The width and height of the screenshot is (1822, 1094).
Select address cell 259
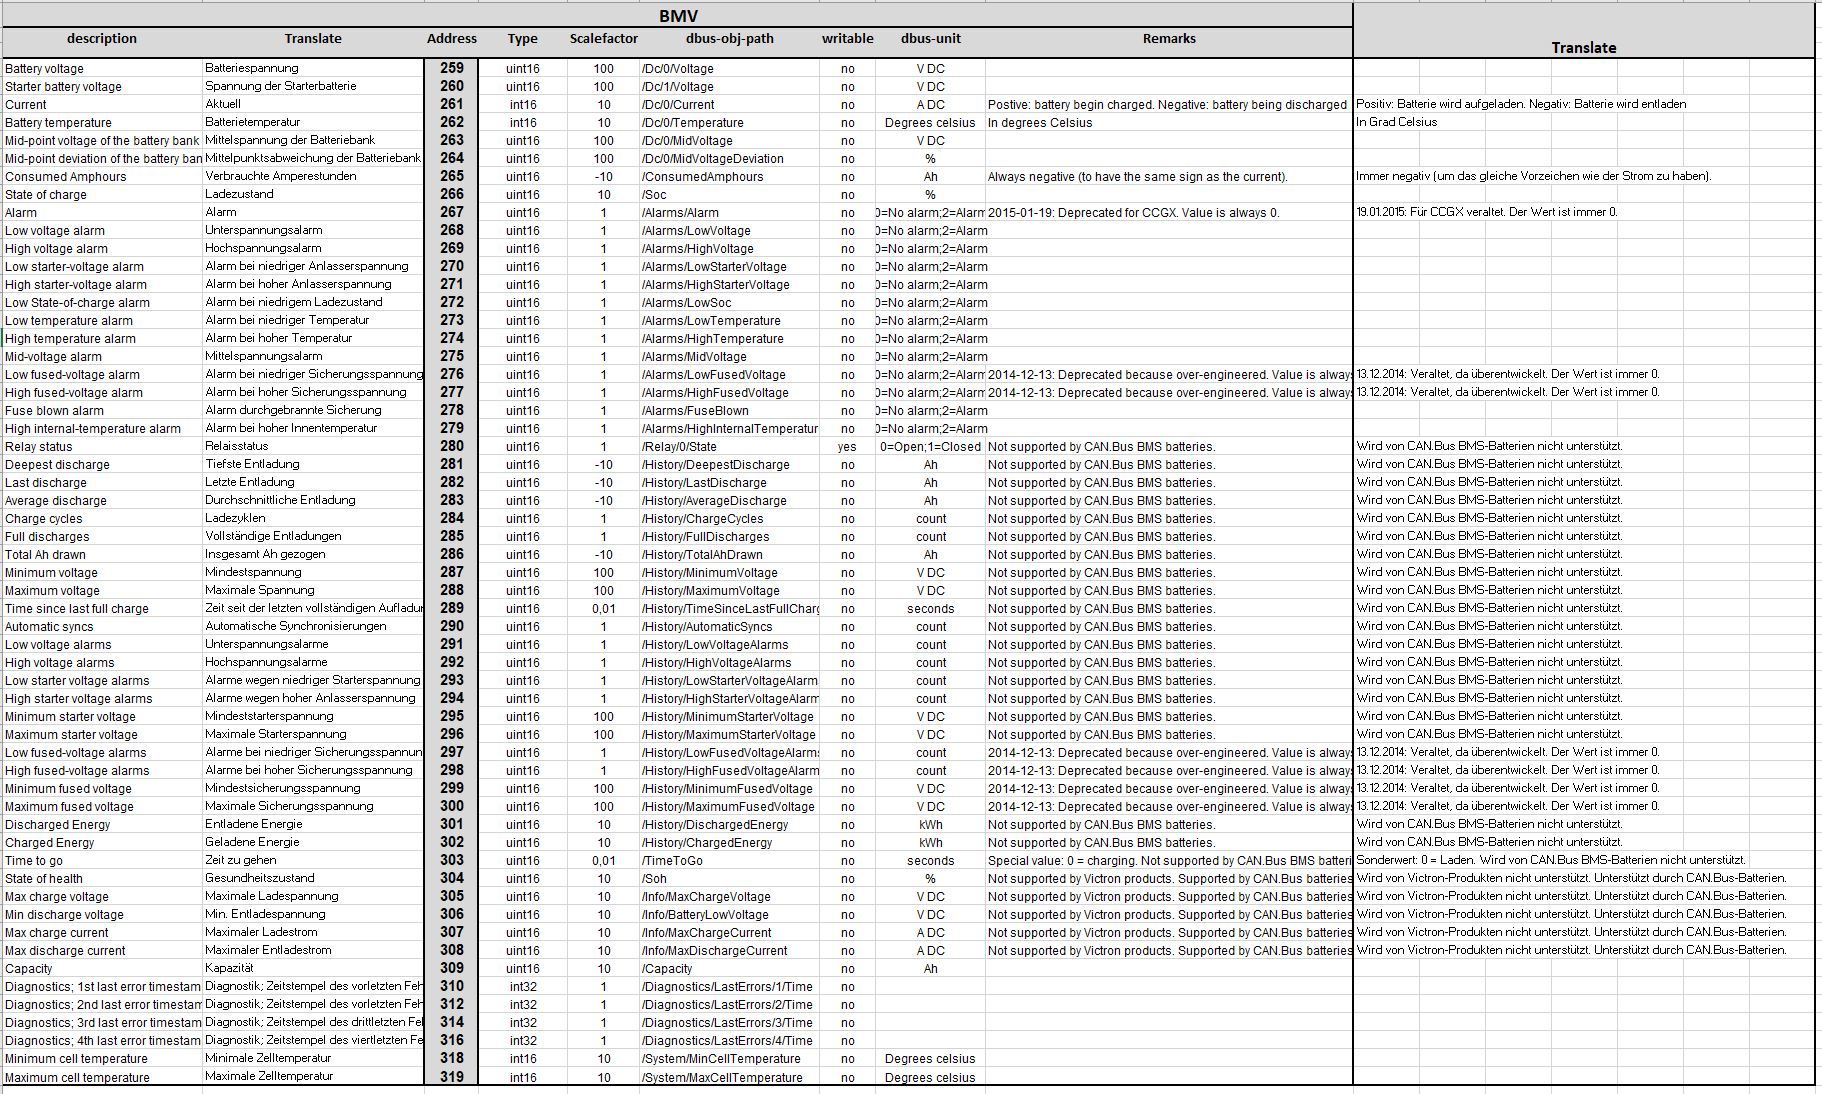[x=452, y=69]
